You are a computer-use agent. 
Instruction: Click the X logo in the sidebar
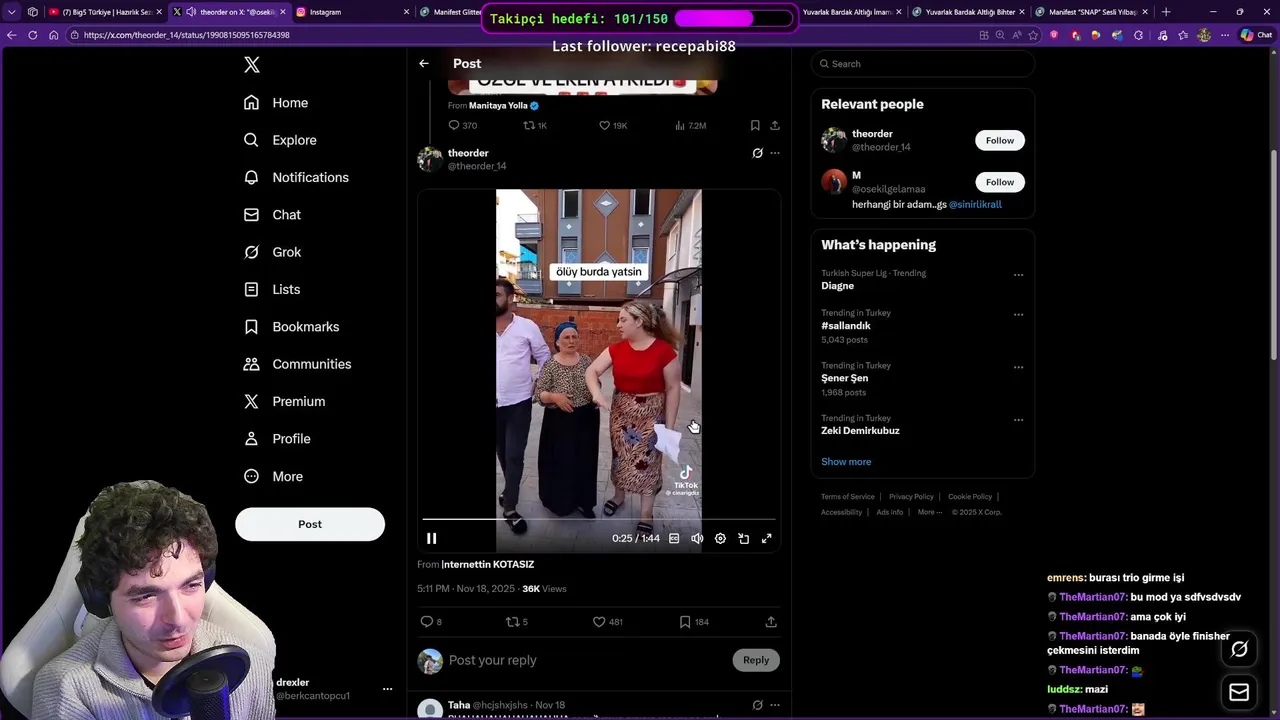(252, 65)
